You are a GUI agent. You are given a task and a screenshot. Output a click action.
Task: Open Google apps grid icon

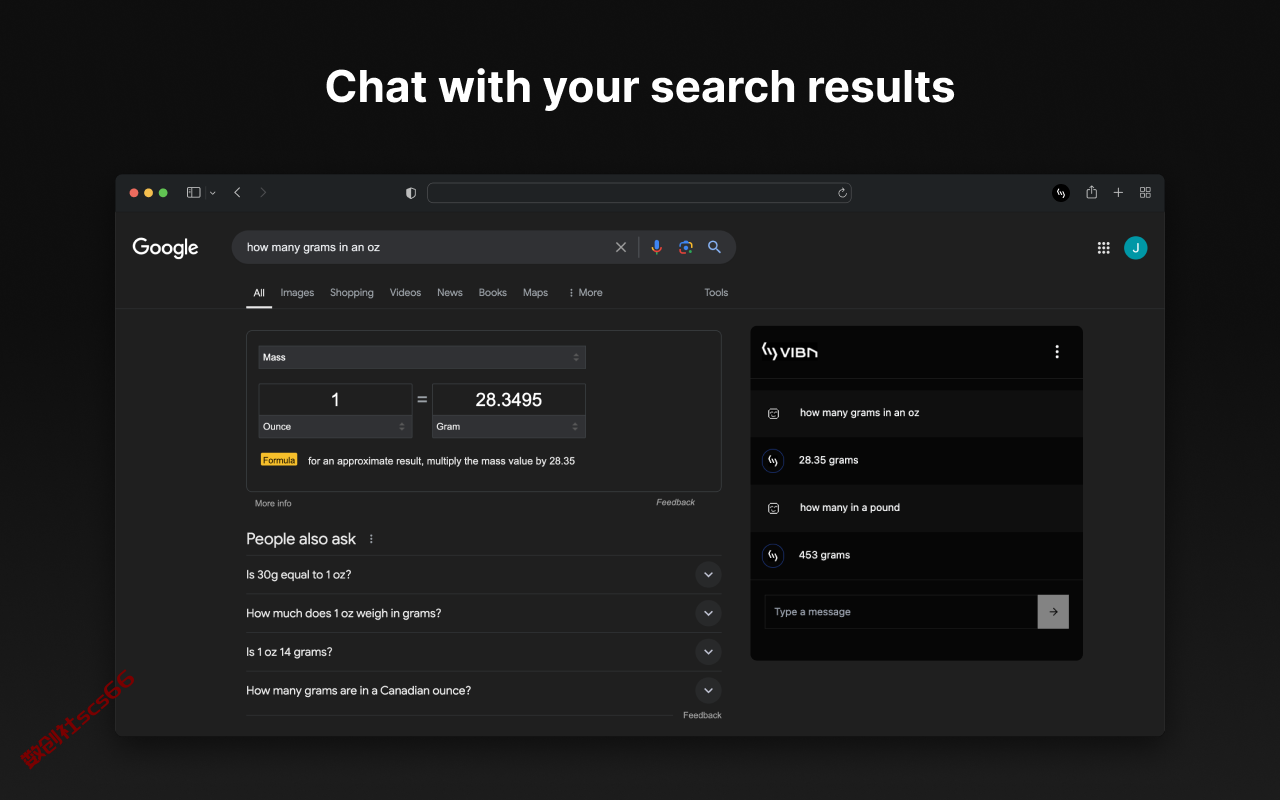pos(1104,248)
